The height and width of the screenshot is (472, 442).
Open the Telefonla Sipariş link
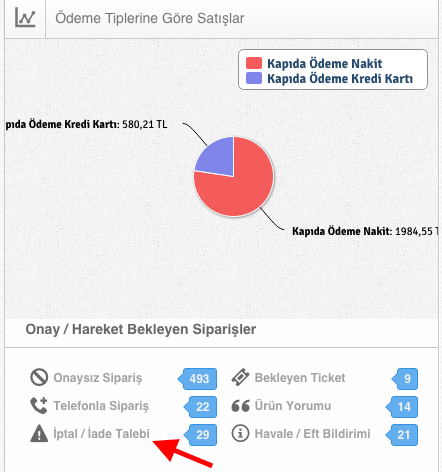click(x=101, y=406)
